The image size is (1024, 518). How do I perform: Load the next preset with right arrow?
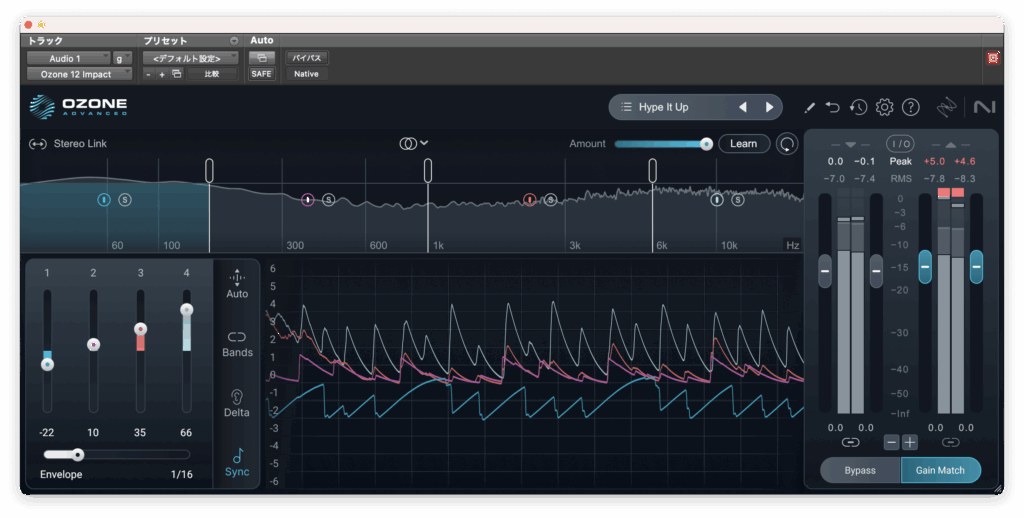pos(769,107)
